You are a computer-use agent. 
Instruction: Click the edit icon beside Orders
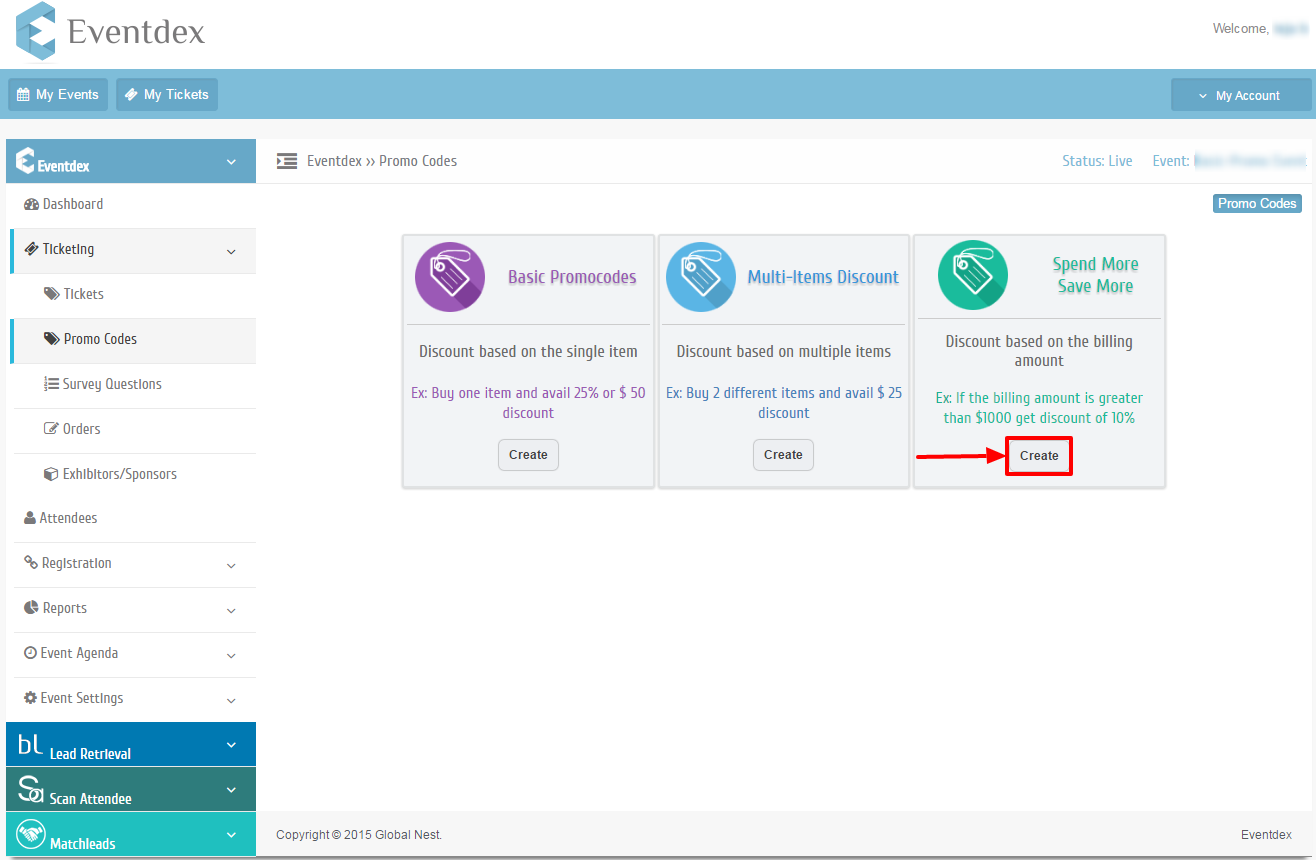click(52, 429)
